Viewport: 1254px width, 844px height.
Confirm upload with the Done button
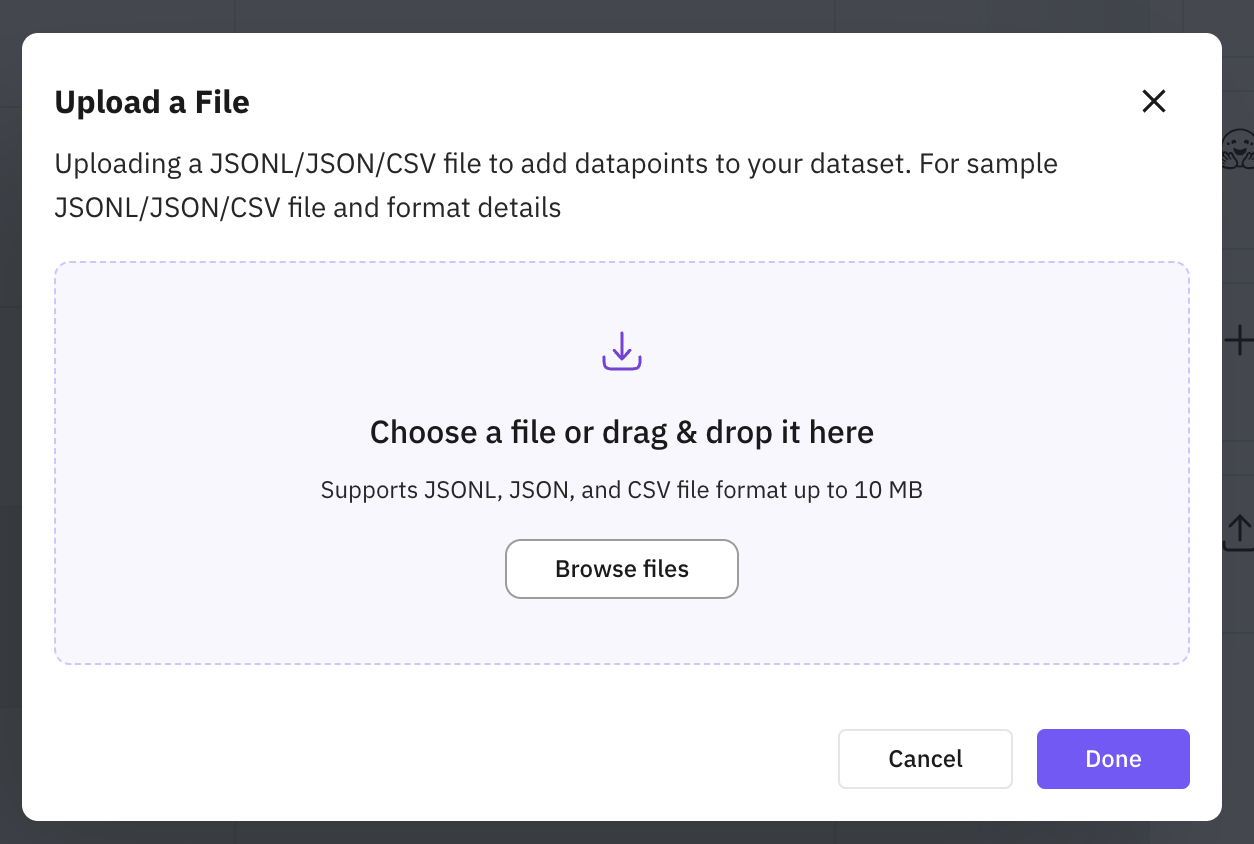(x=1113, y=759)
